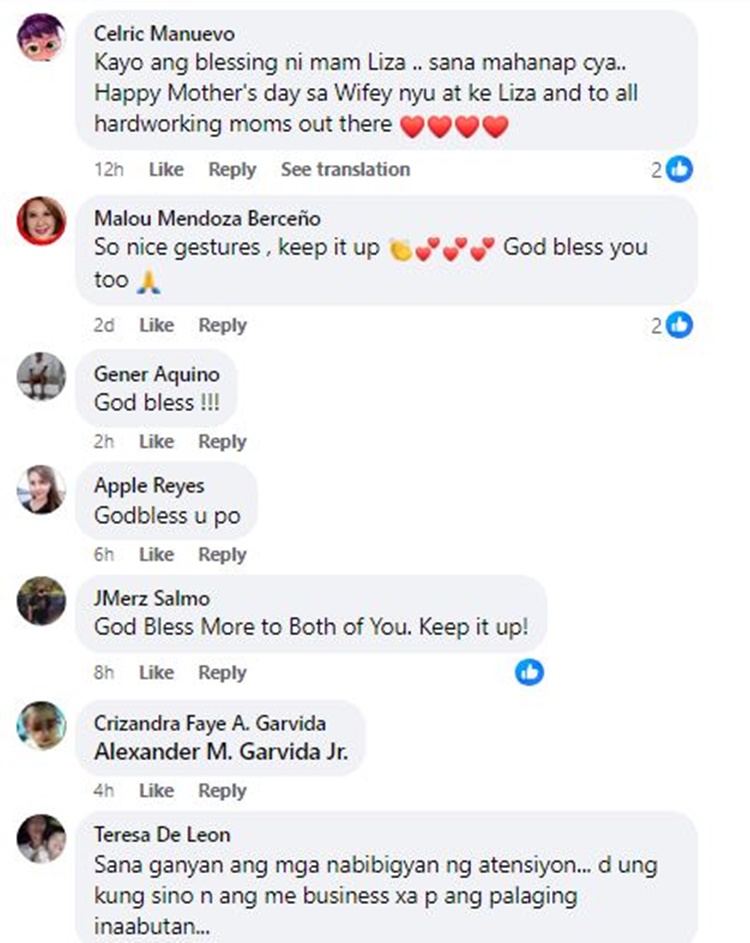Open Celric Manuevo's profile picture
The image size is (750, 943).
coord(41,38)
